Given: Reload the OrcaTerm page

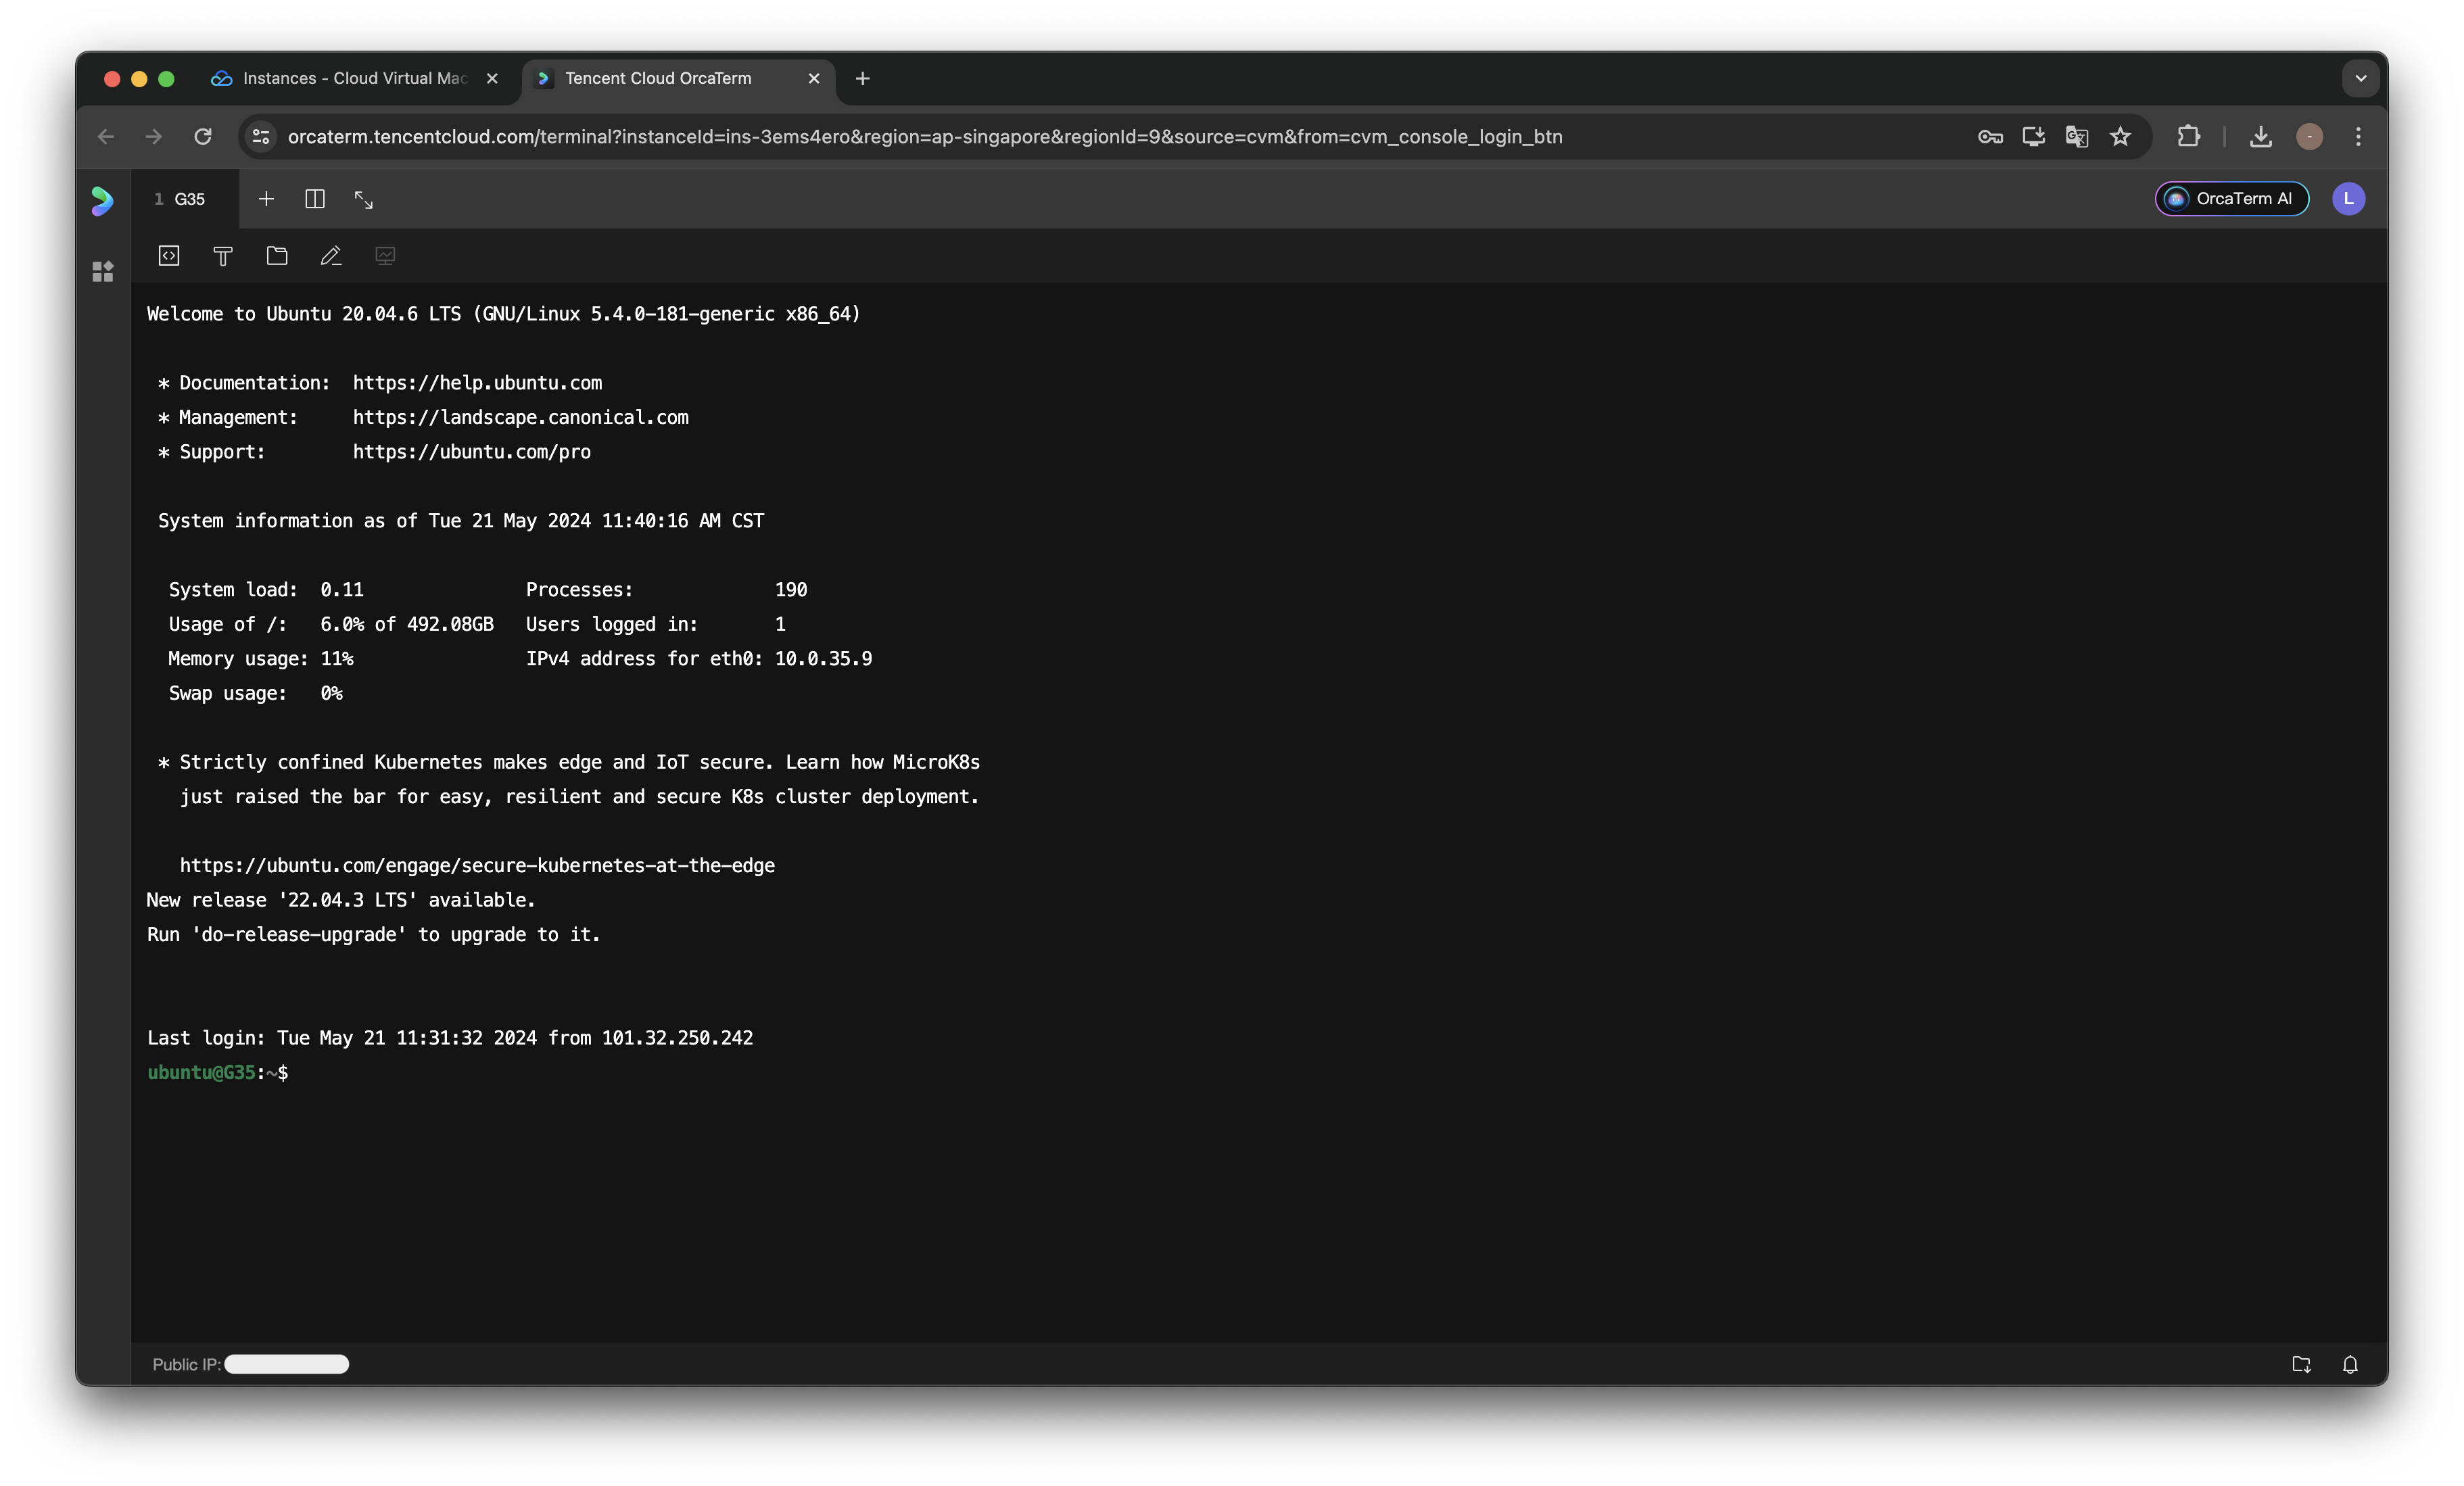Looking at the screenshot, I should click(203, 137).
